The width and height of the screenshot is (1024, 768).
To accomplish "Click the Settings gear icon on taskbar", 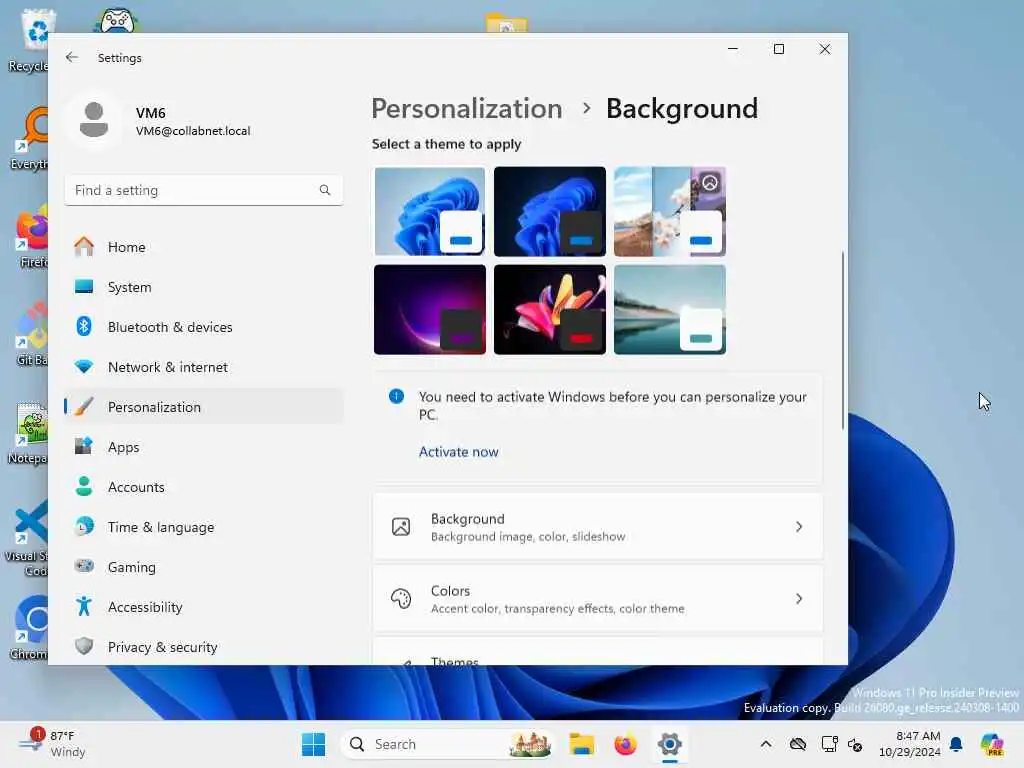I will 669,744.
